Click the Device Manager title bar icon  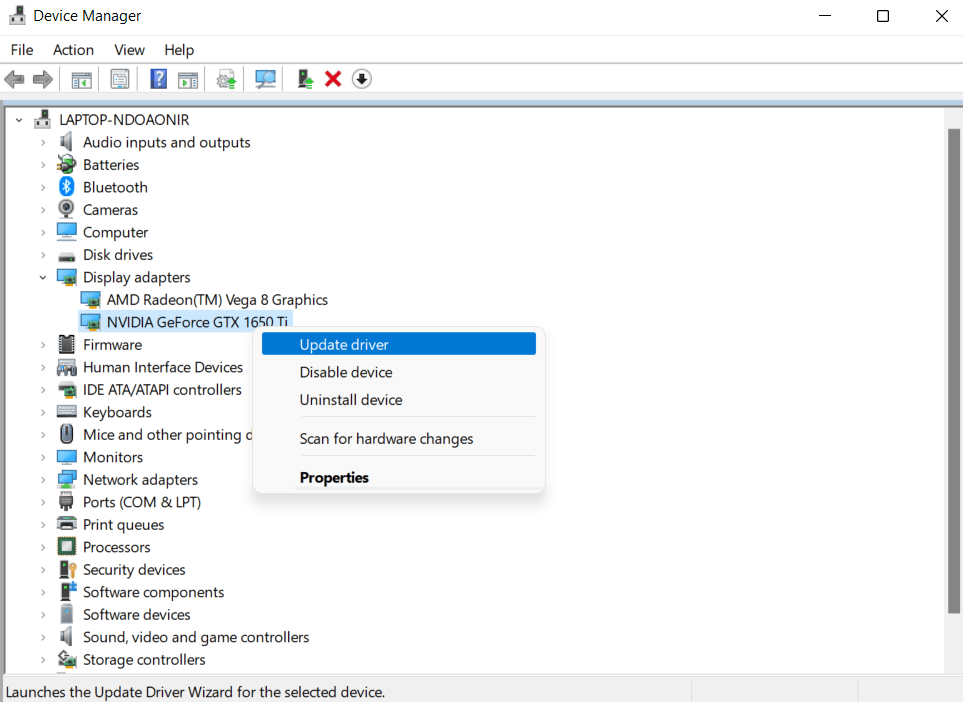17,15
